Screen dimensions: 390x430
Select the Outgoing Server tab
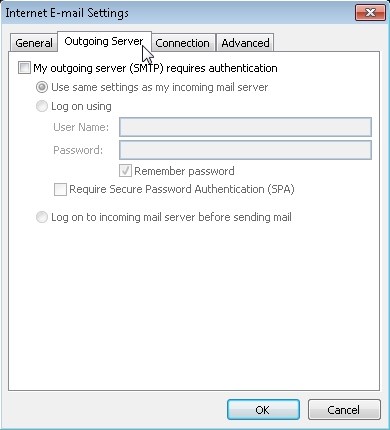tap(104, 42)
